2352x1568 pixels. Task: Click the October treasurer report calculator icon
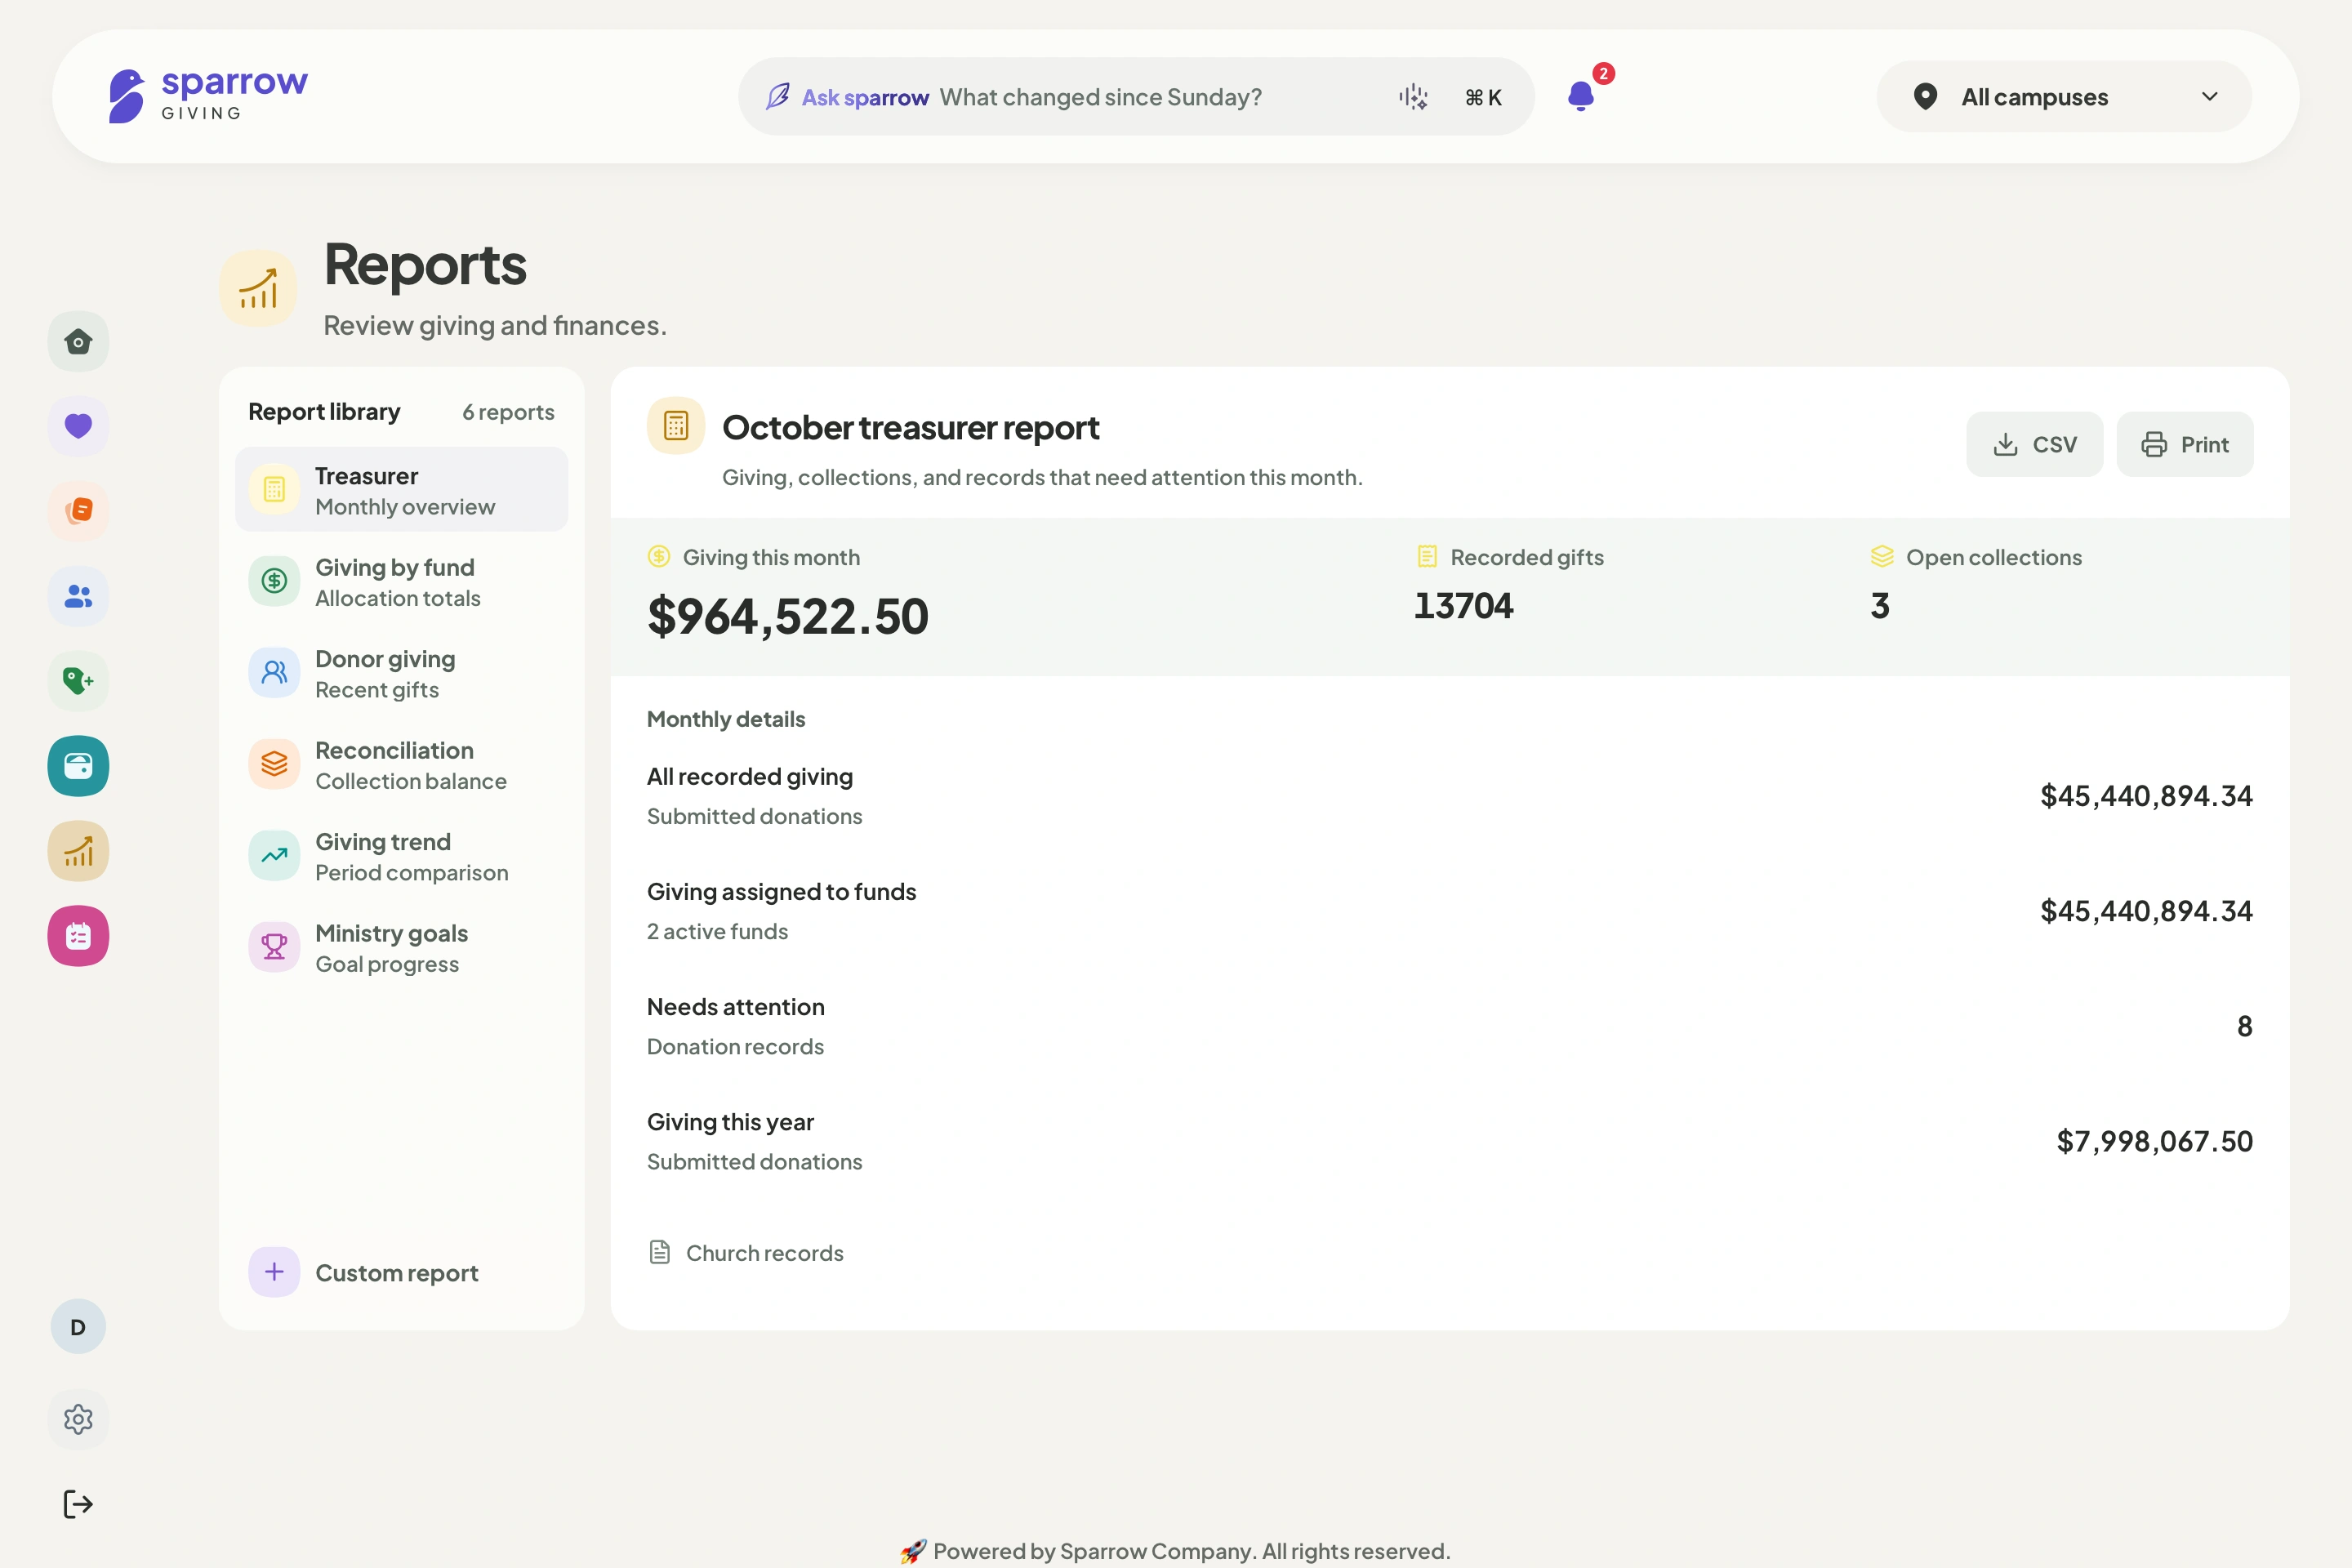click(676, 426)
